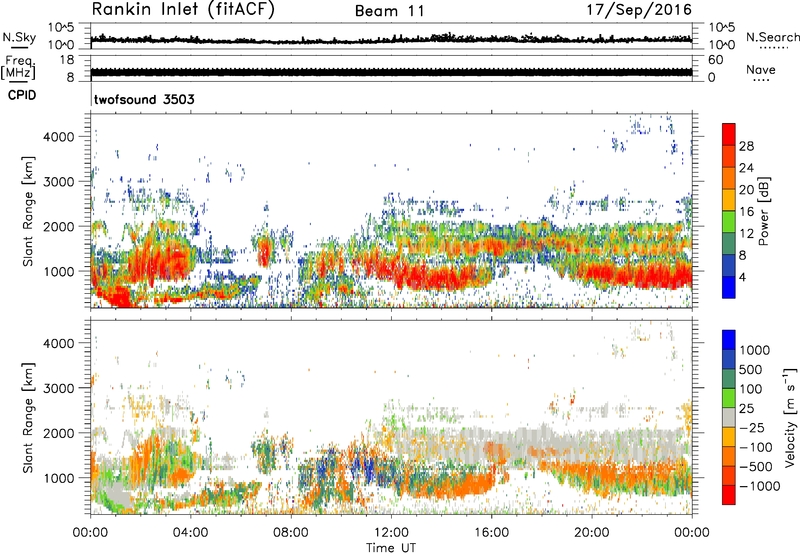Click the 20:00 time tick label

pyautogui.click(x=591, y=533)
